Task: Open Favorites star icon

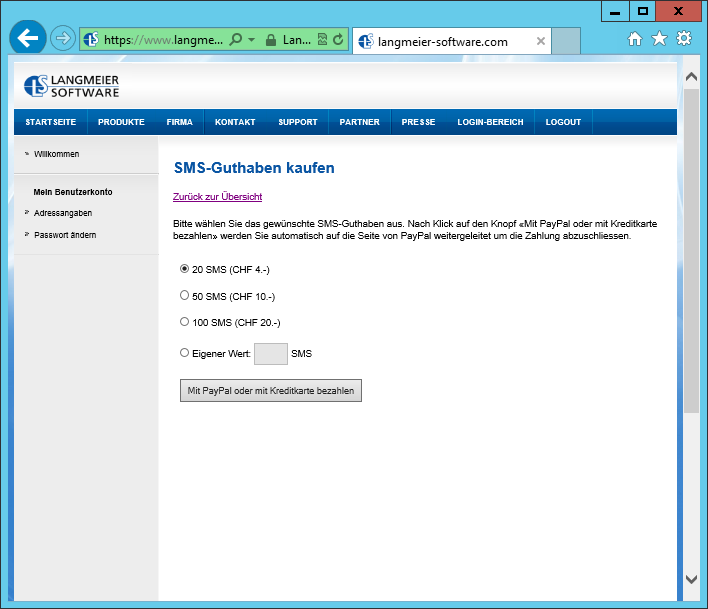Action: pyautogui.click(x=659, y=38)
